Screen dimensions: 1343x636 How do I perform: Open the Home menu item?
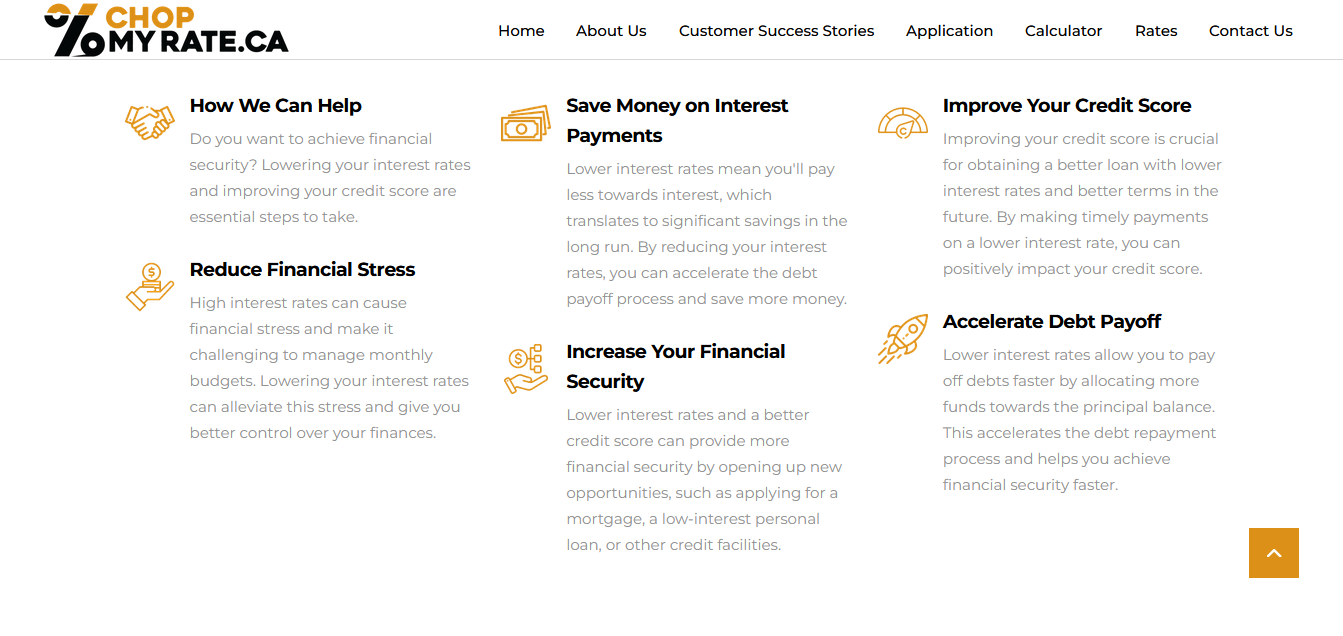tap(521, 31)
